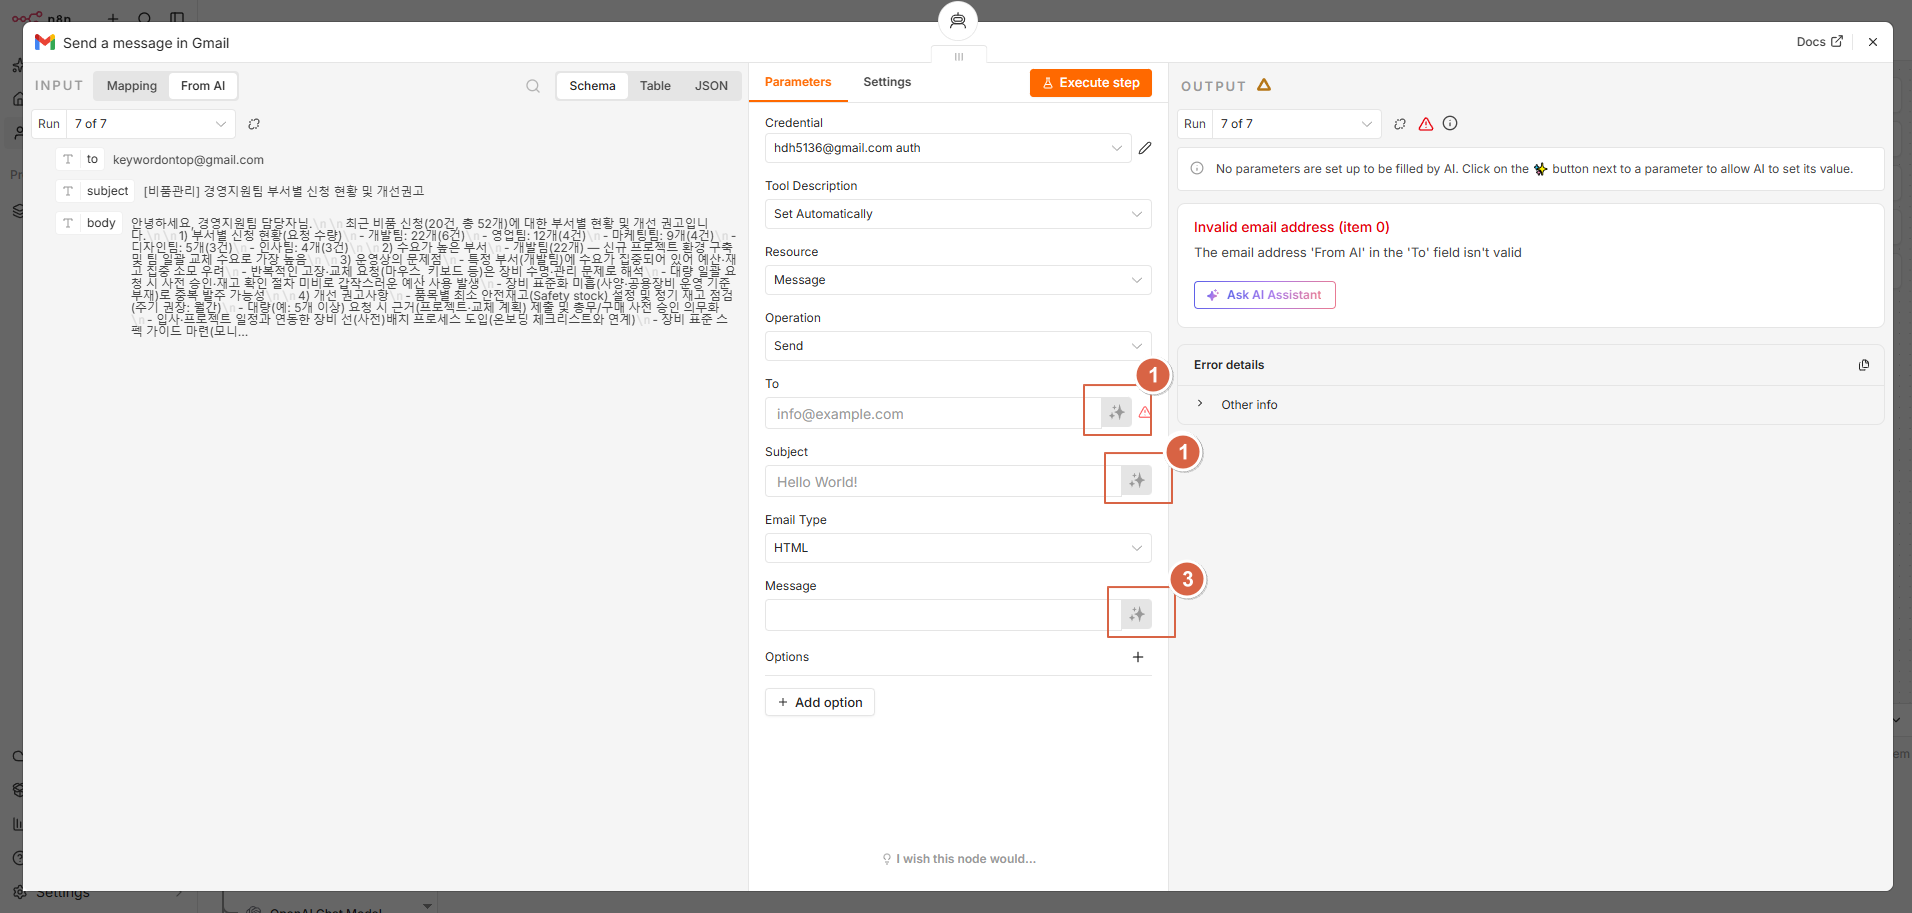Open the Resource dropdown showing Message
Image resolution: width=1912 pixels, height=913 pixels.
(958, 280)
